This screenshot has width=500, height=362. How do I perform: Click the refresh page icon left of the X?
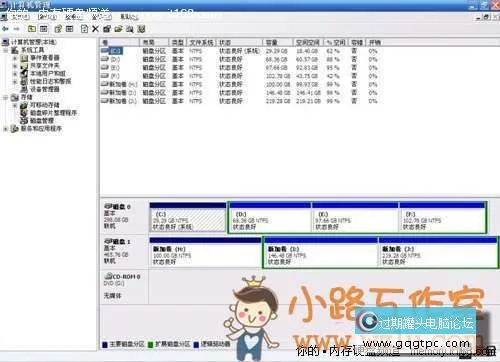coord(84,29)
